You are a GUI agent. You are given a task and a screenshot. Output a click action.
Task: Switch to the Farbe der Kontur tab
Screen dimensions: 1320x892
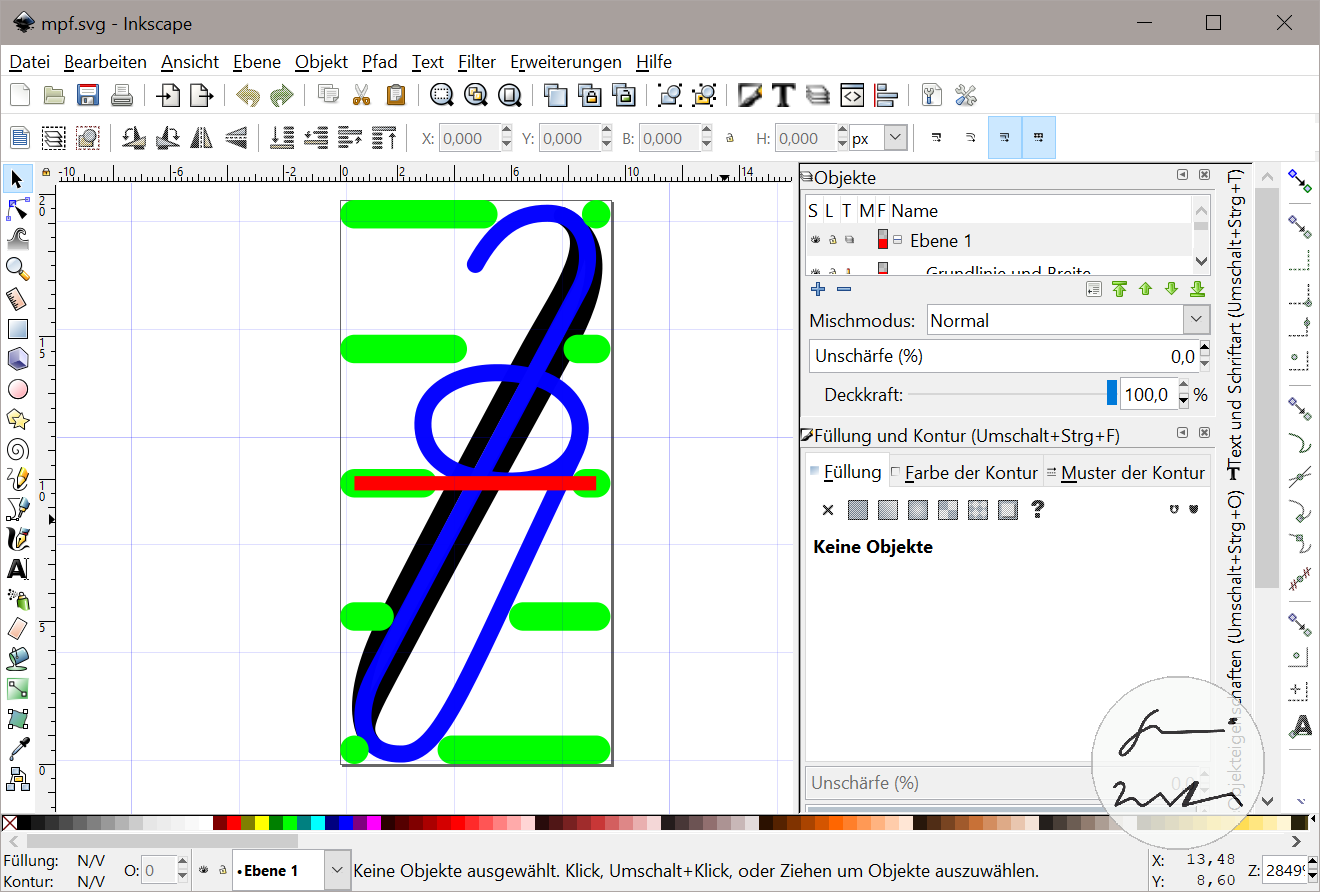tap(966, 471)
